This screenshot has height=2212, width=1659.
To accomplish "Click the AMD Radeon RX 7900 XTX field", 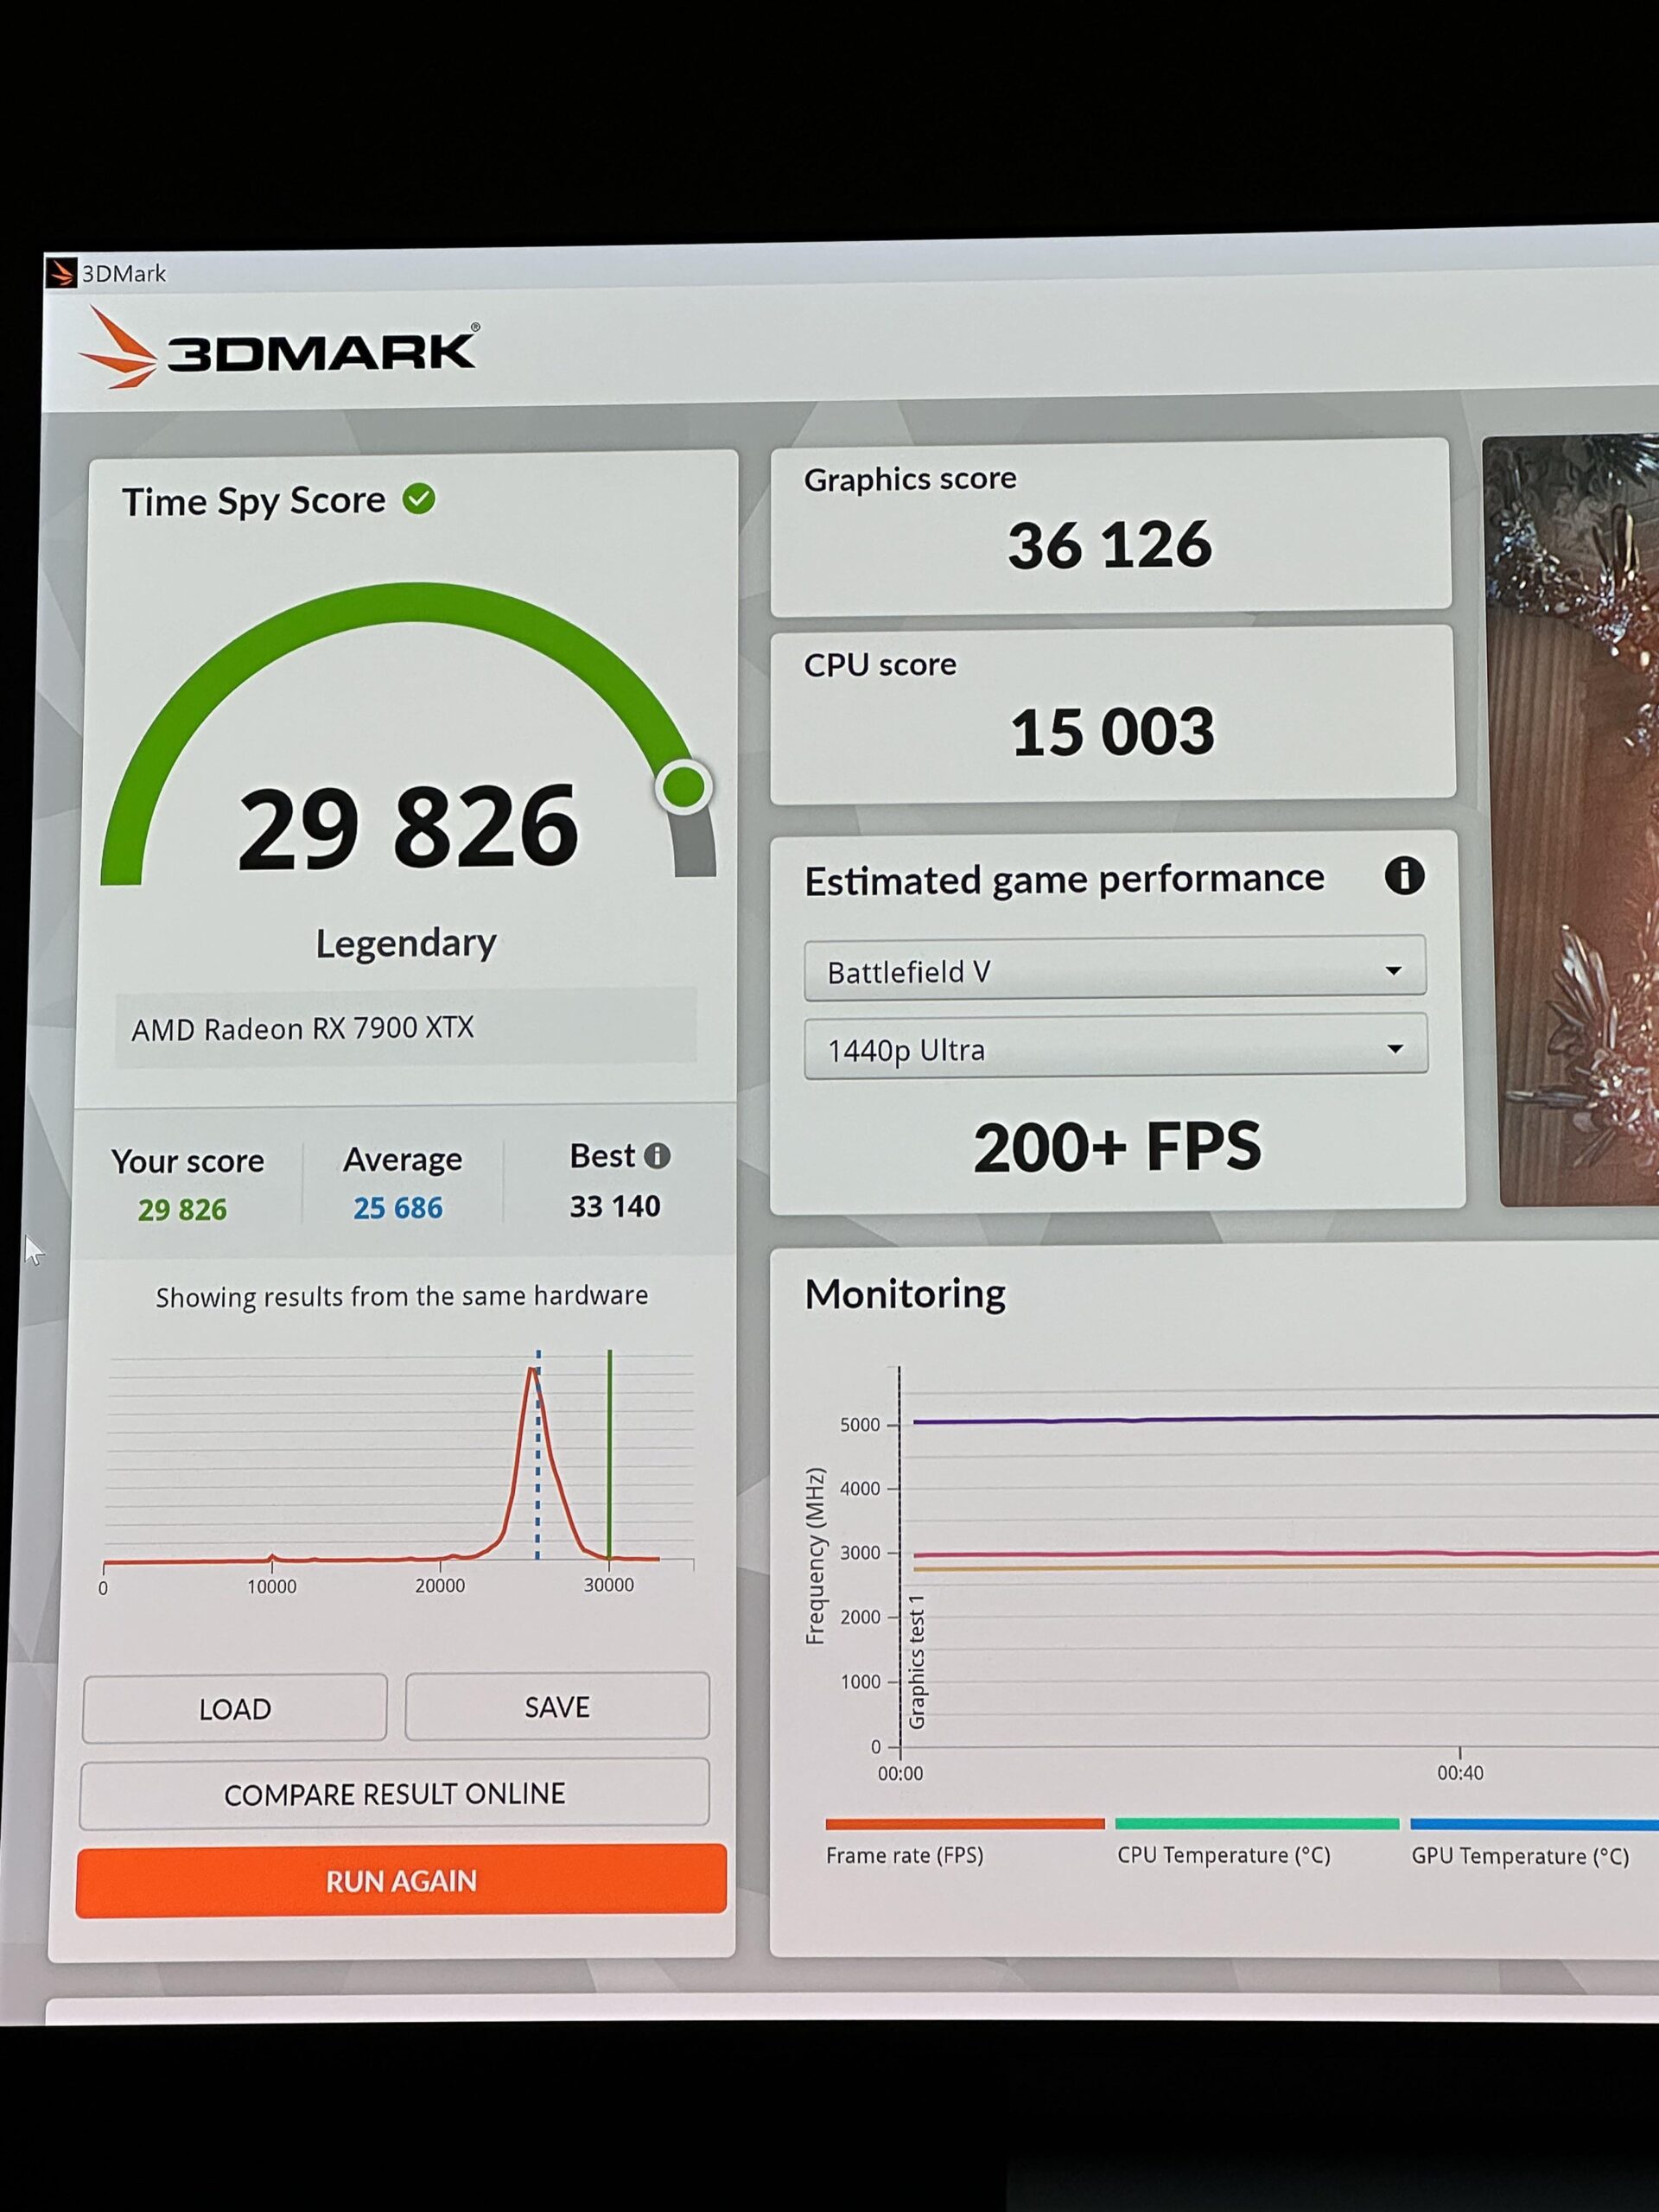I will 406,1028.
